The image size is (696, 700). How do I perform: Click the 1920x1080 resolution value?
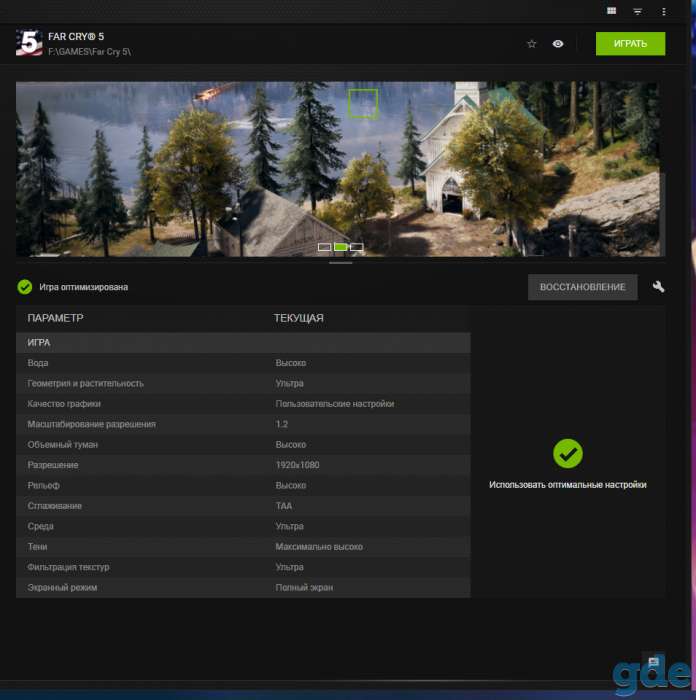[x=297, y=465]
